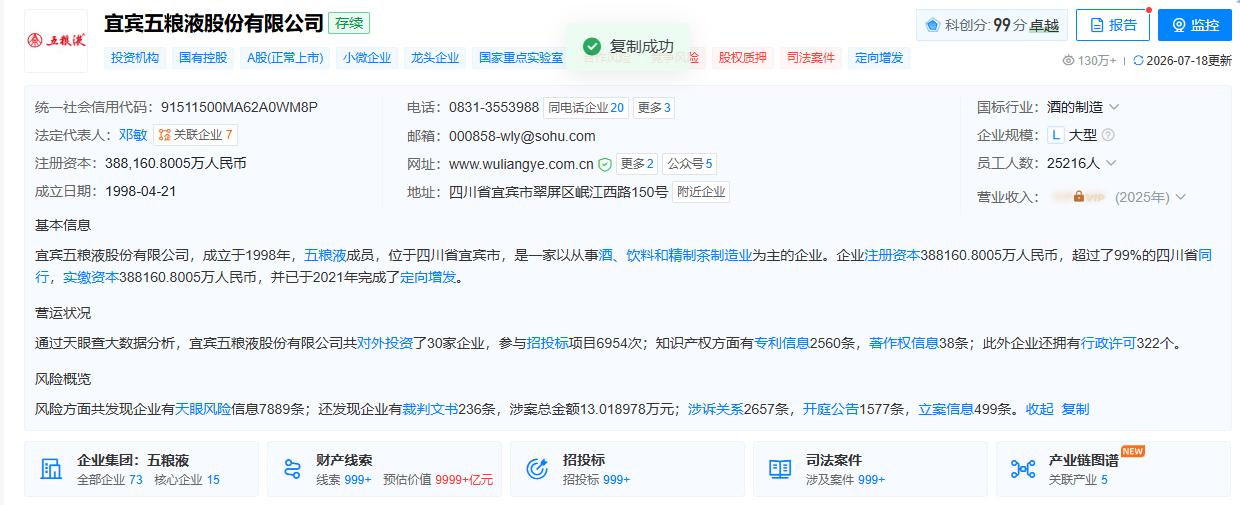Open the www.wuliangye.com.cn website link

click(521, 164)
